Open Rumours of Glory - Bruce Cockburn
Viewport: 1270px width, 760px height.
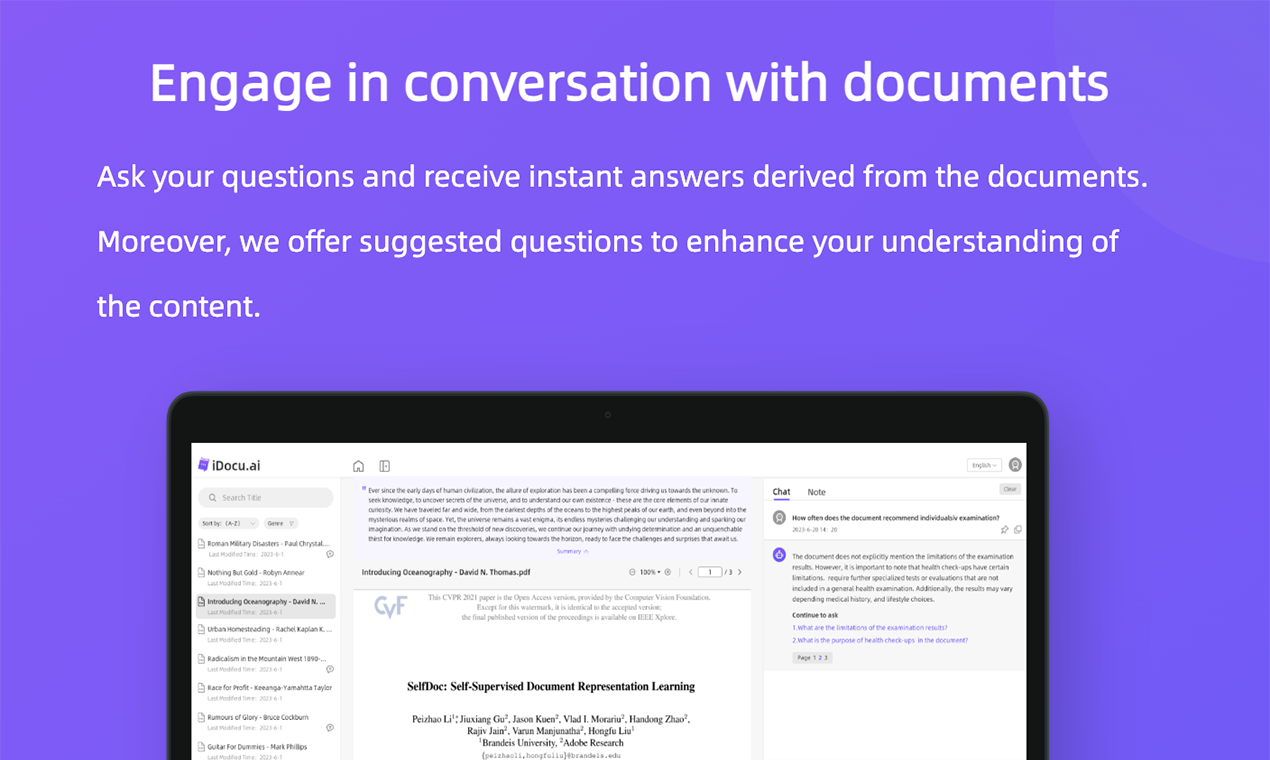click(x=266, y=721)
